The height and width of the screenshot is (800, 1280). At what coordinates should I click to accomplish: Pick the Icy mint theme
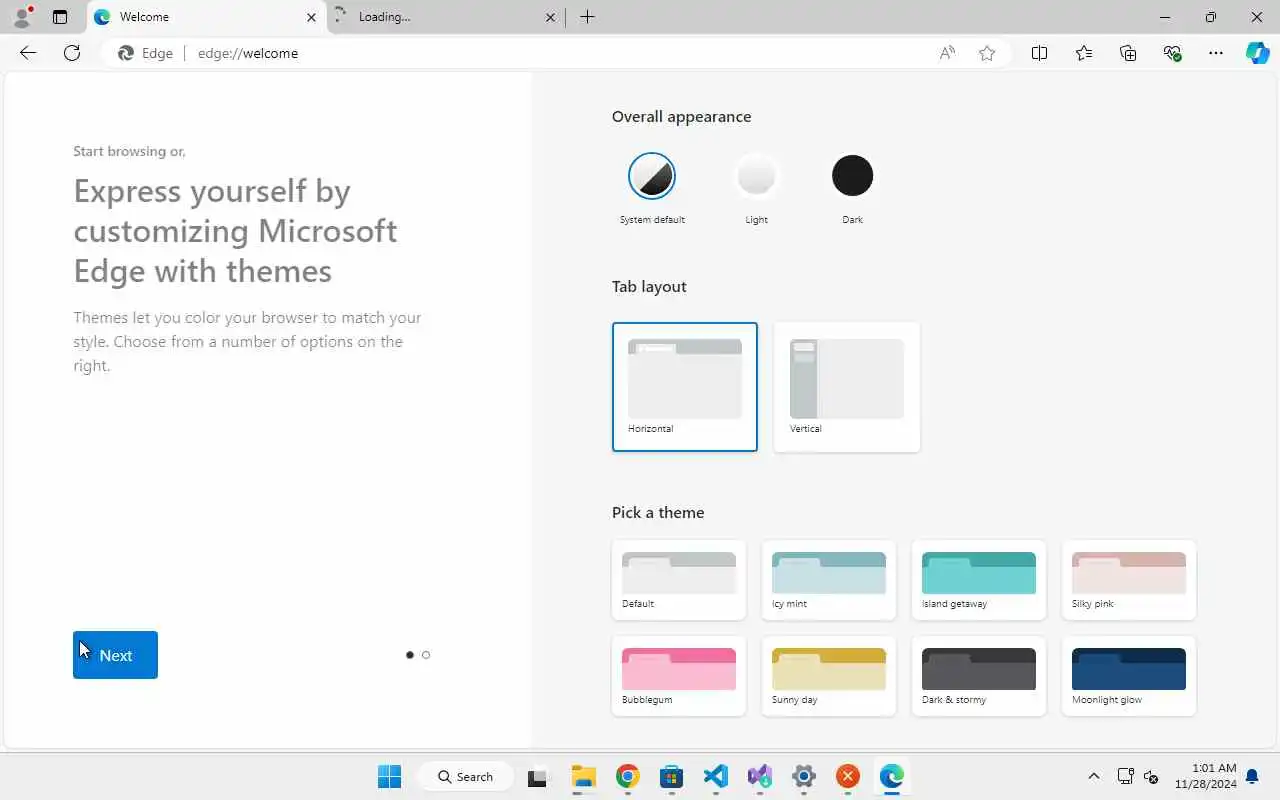coord(829,580)
